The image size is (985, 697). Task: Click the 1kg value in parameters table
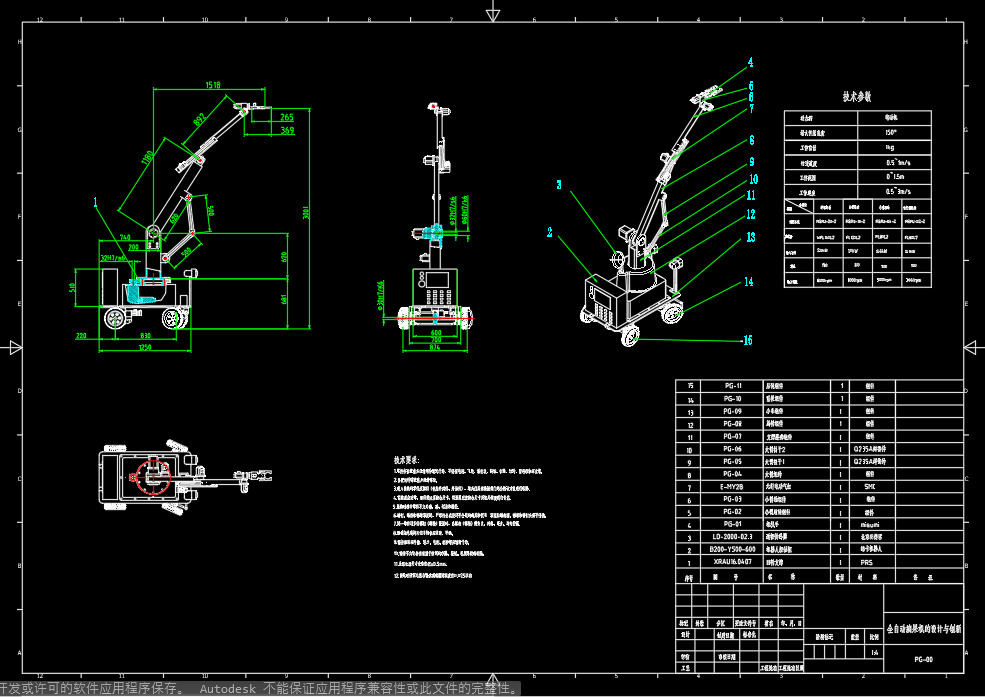[890, 148]
